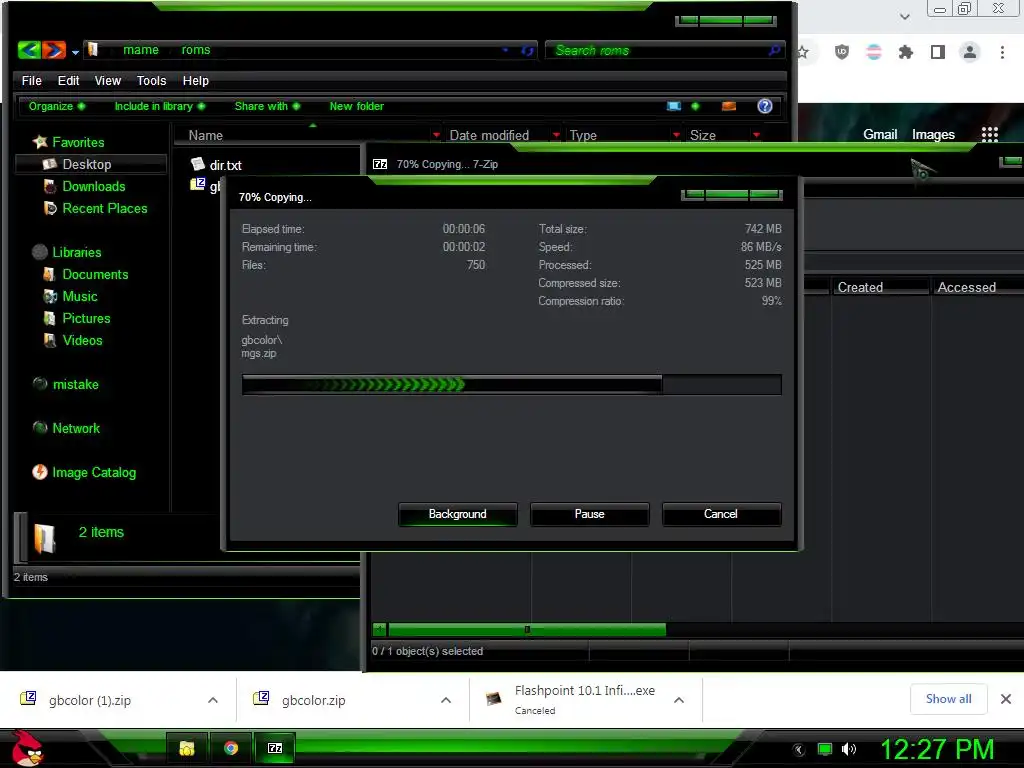
Task: Click the 7-Zip extraction progress bar
Action: [511, 384]
